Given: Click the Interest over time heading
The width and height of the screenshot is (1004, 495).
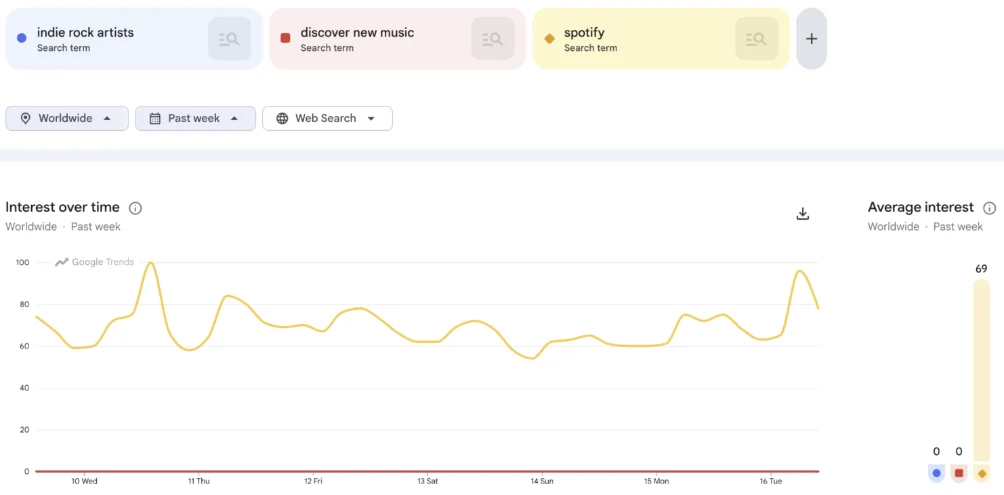Looking at the screenshot, I should tap(62, 207).
